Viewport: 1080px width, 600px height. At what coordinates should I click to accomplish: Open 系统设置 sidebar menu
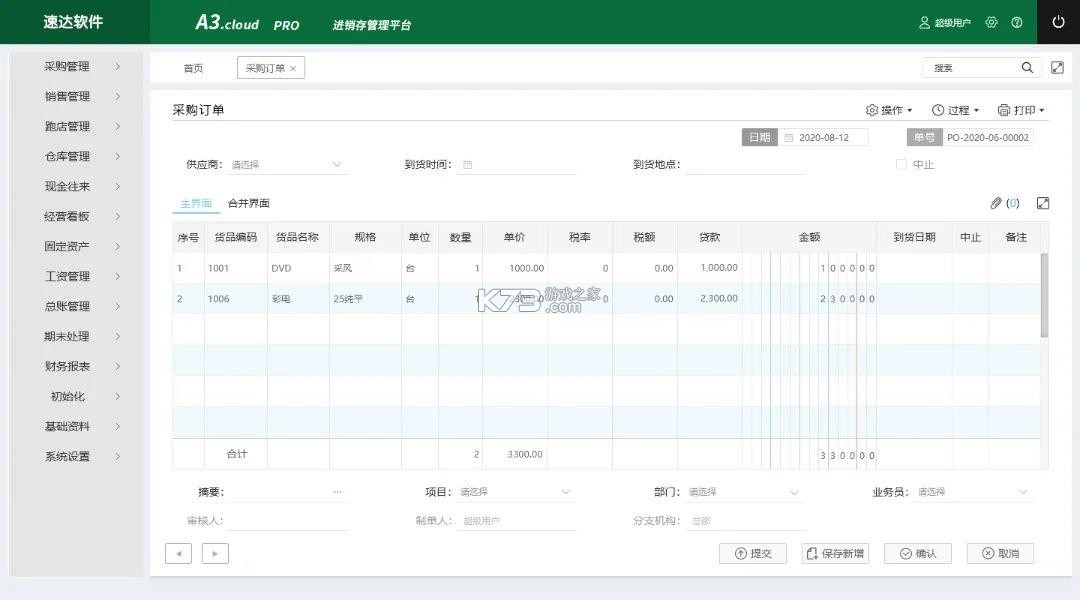tap(76, 456)
